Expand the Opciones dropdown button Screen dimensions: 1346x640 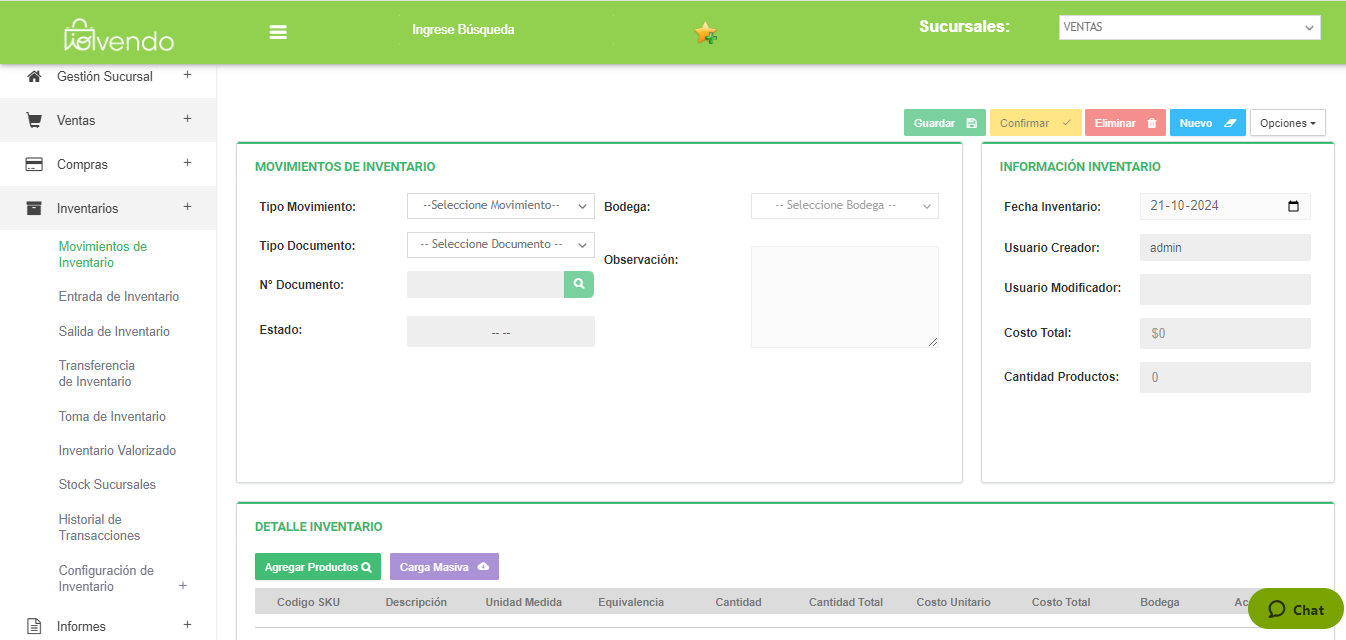click(x=1287, y=123)
